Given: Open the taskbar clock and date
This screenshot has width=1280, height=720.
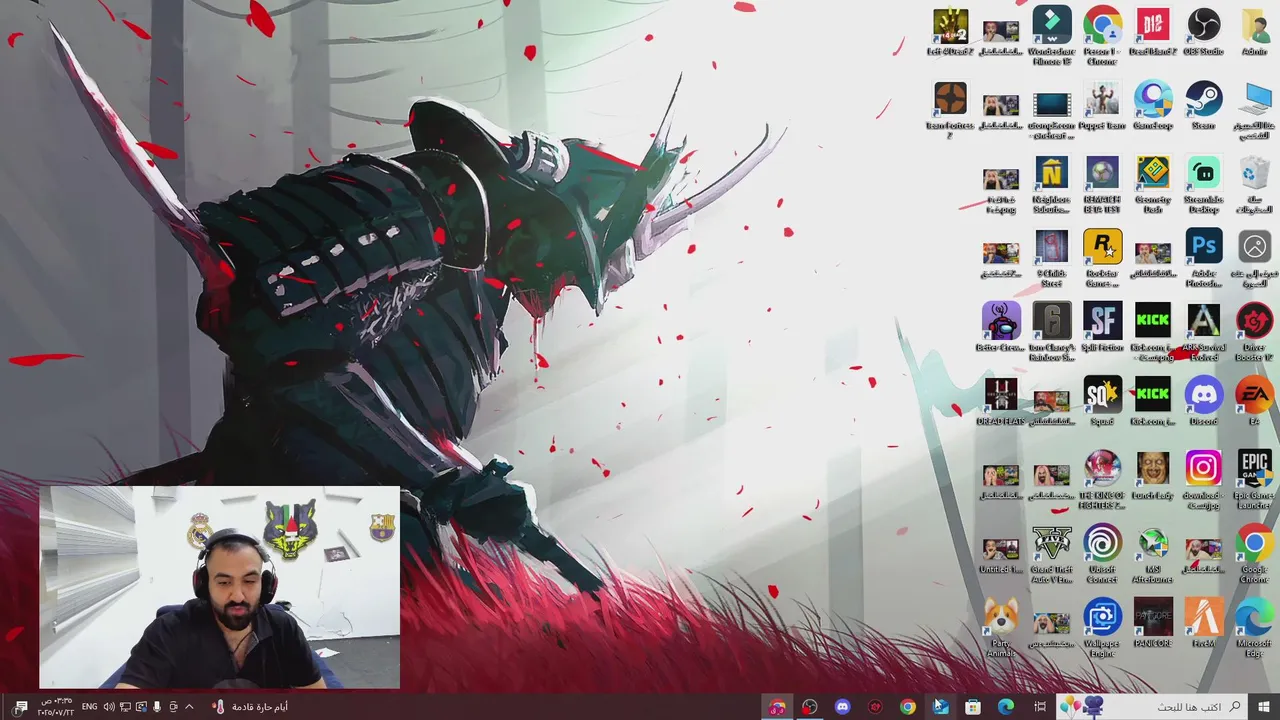Looking at the screenshot, I should click(55, 707).
